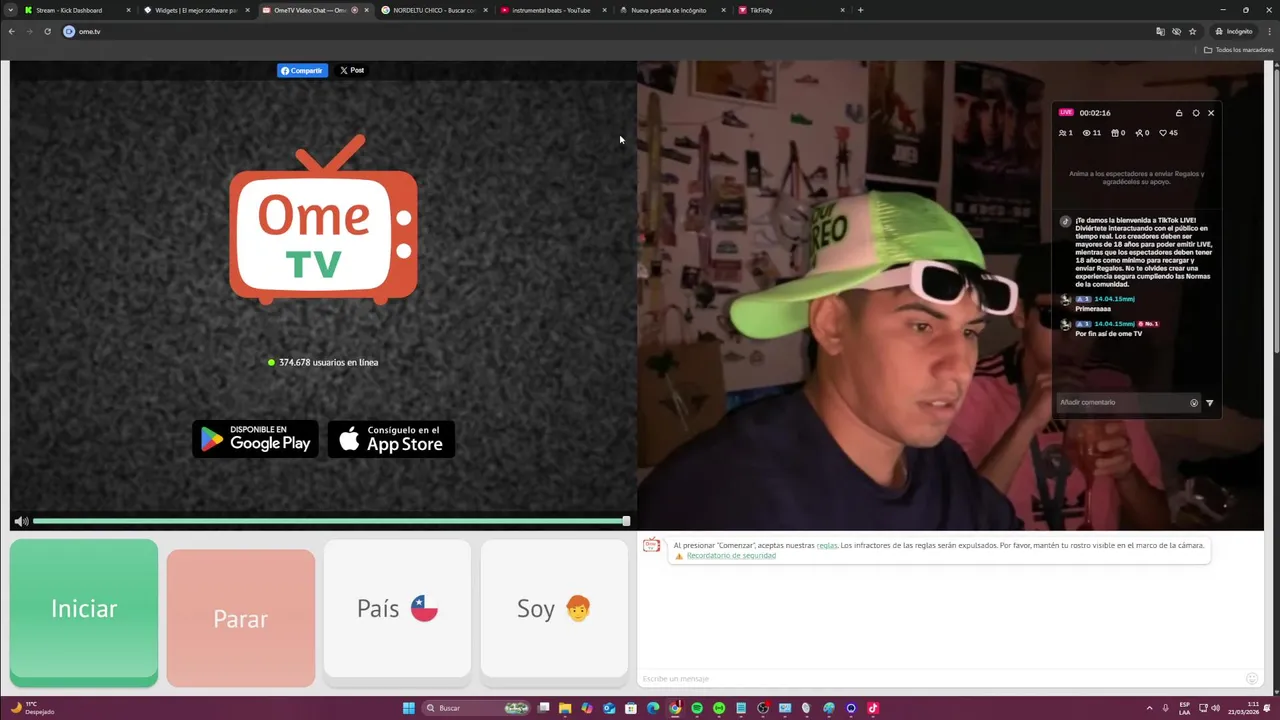Open the weather widget showing 11°C
1280x720 pixels.
(33, 708)
